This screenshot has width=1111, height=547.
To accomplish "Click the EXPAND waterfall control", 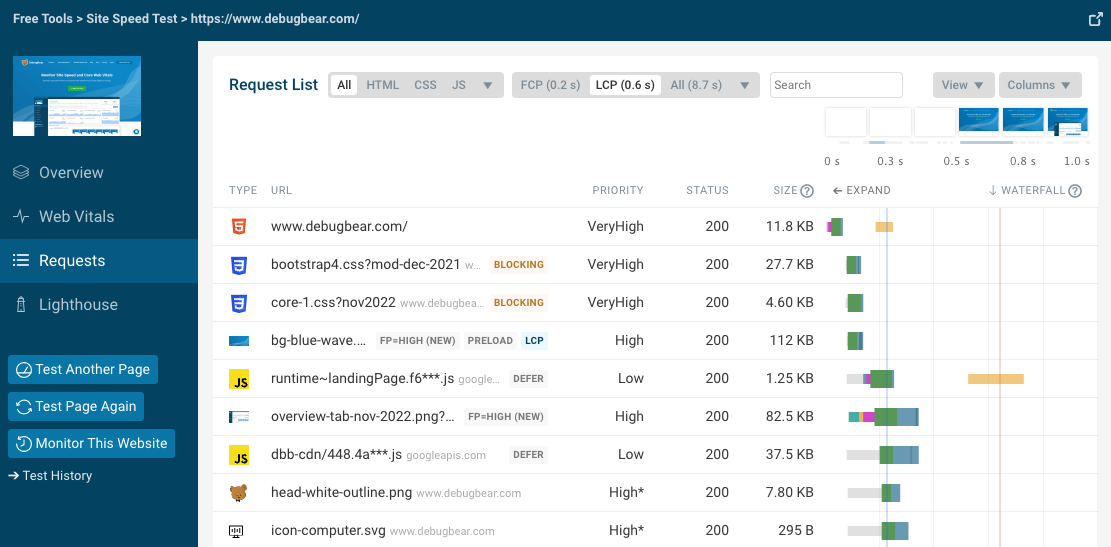I will 861,191.
